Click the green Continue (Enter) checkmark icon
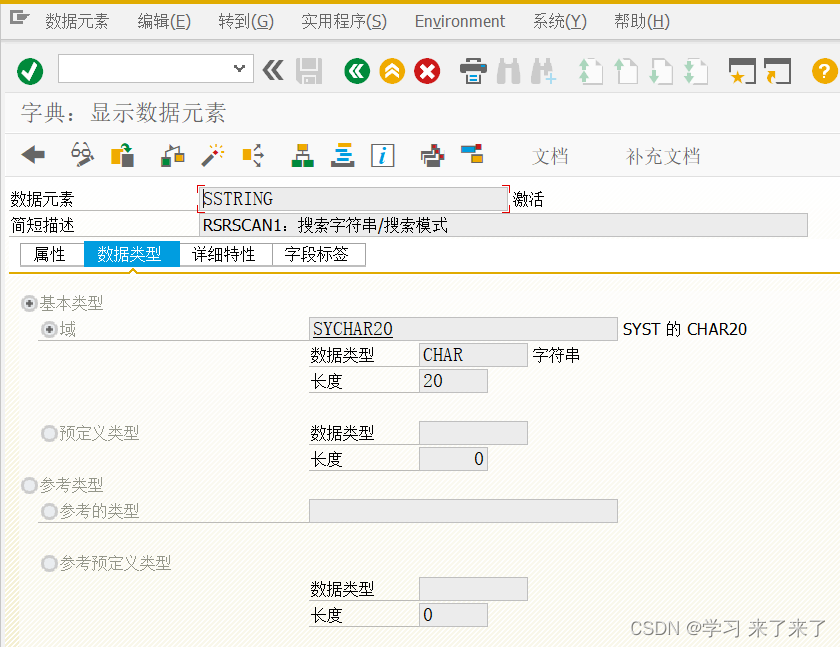 (28, 71)
